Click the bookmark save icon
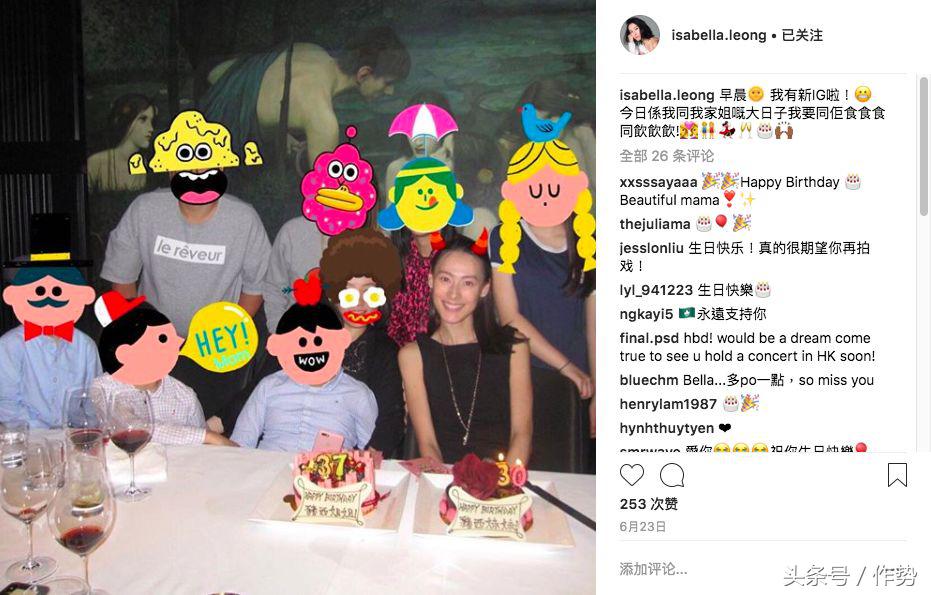This screenshot has width=931, height=595. 897,475
